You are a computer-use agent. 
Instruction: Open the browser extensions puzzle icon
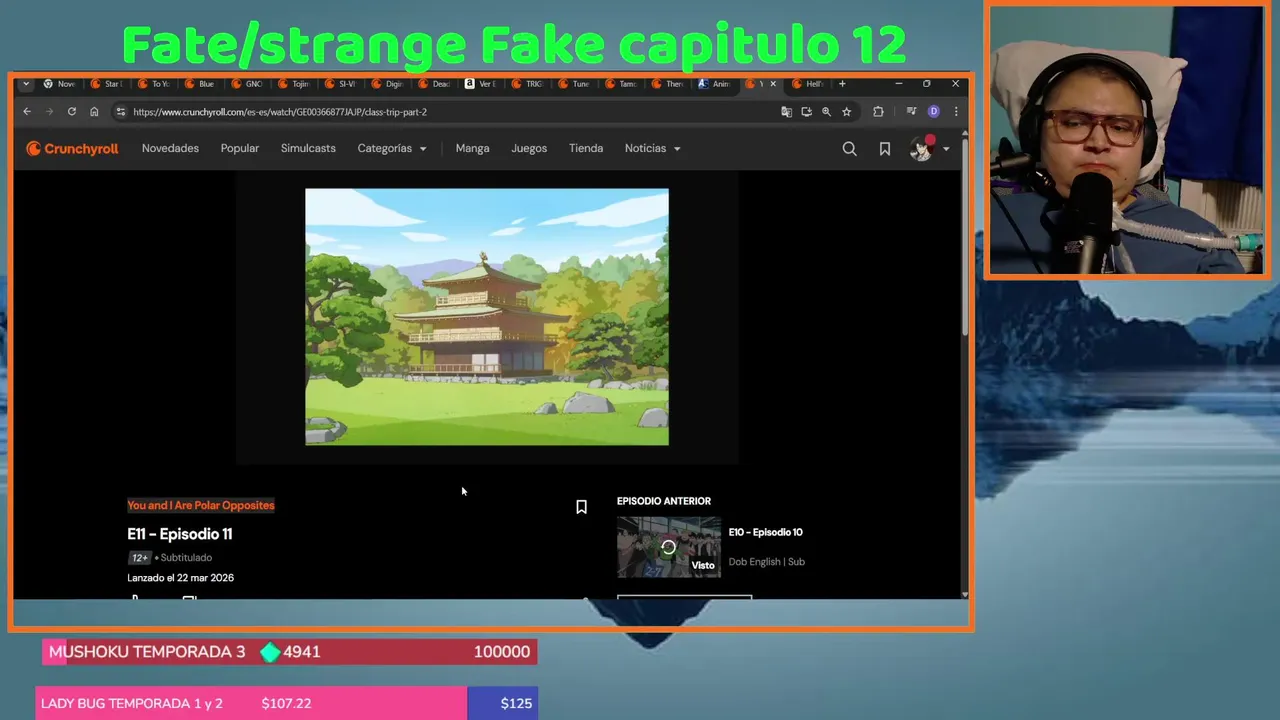click(878, 112)
